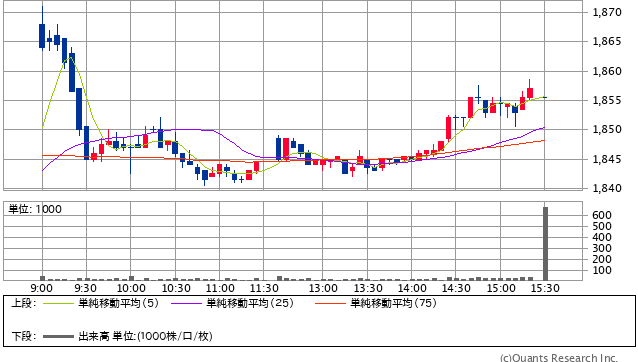Click the 1,845 price axis label
The height and width of the screenshot is (362, 638).
(x=607, y=159)
